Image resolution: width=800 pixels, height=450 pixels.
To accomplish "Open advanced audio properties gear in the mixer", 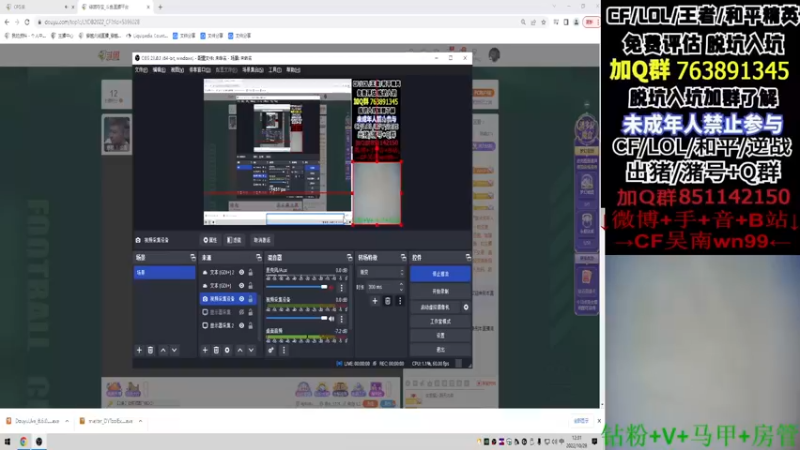I will [271, 351].
